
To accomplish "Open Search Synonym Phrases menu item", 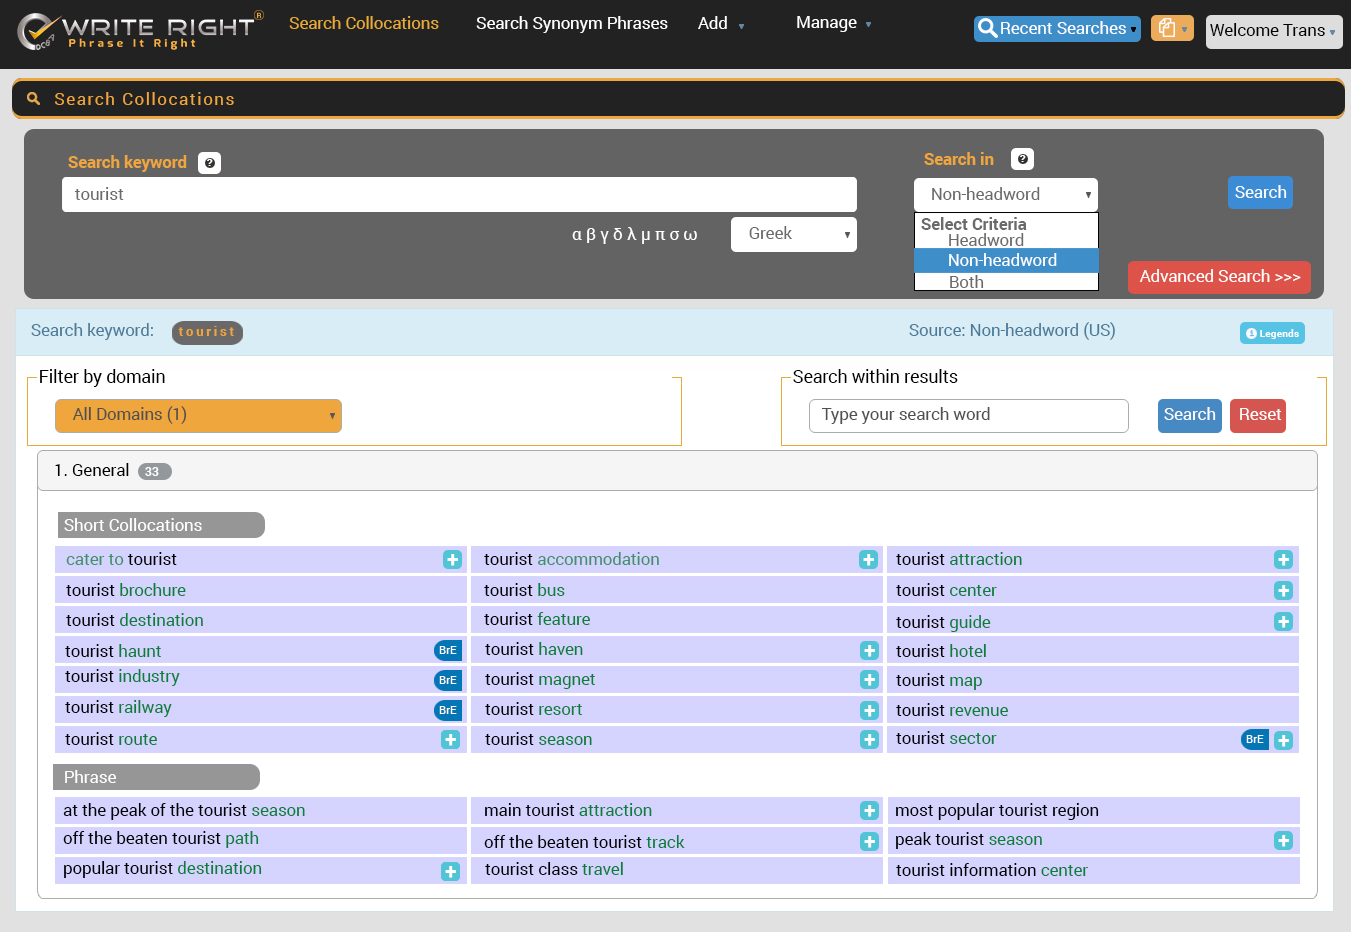I will click(571, 23).
